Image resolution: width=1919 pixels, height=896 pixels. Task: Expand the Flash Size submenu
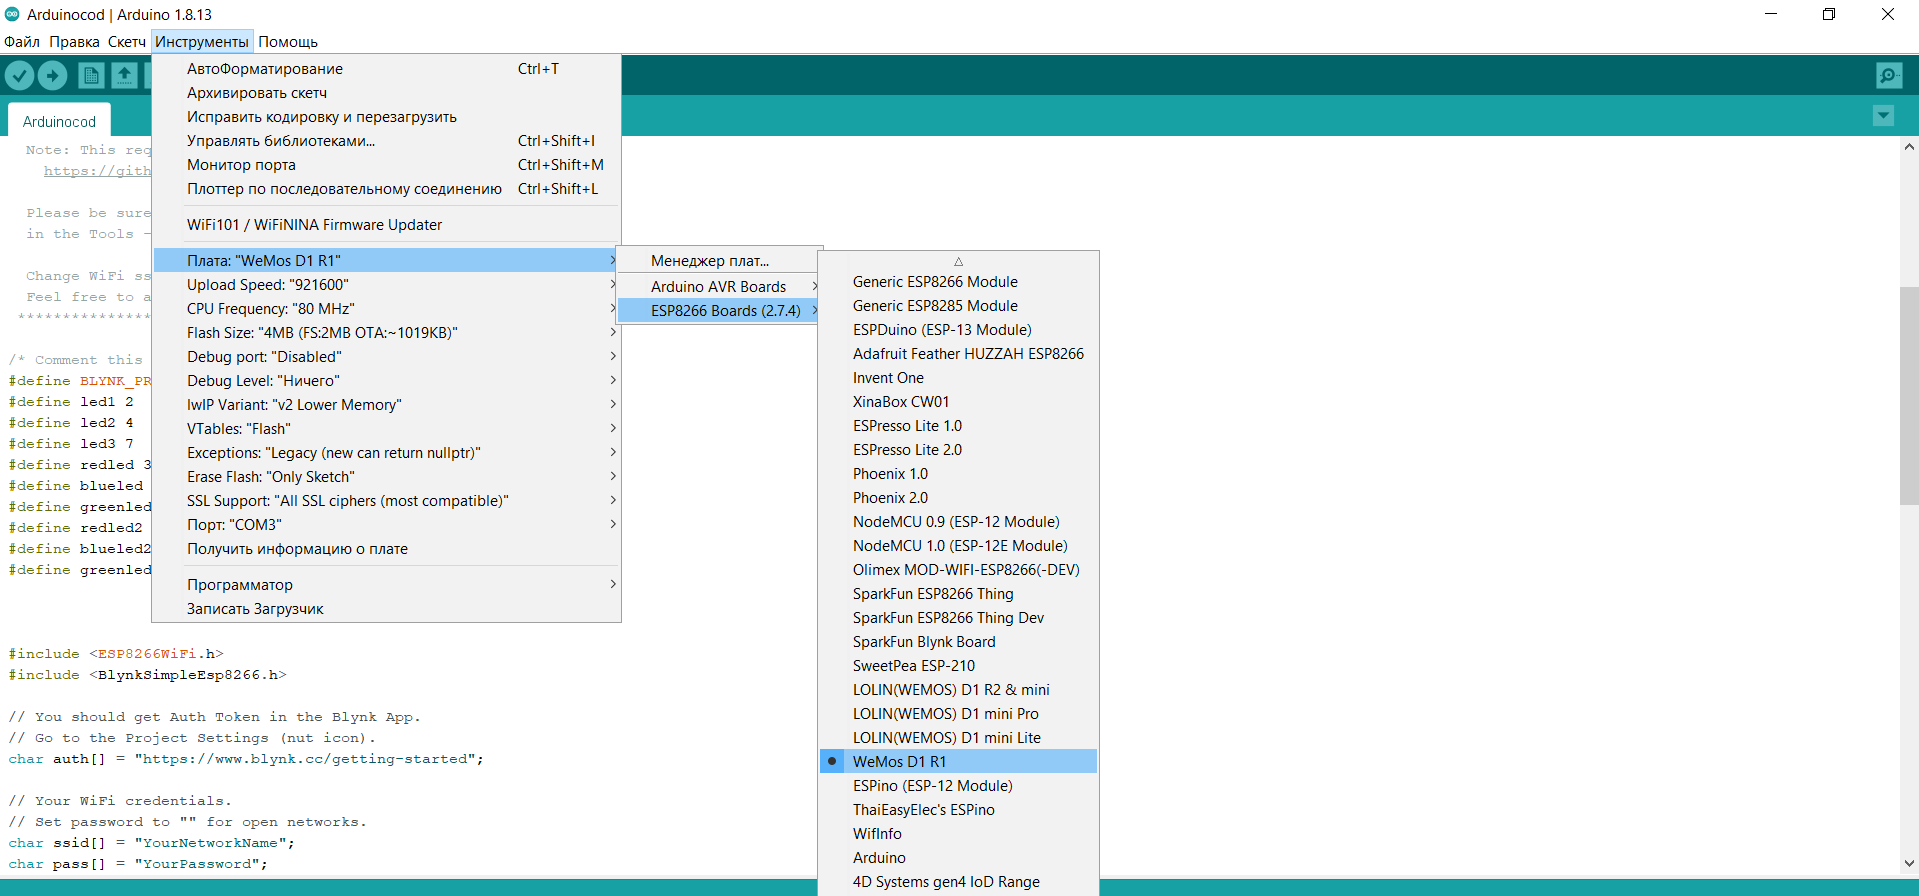tap(386, 333)
